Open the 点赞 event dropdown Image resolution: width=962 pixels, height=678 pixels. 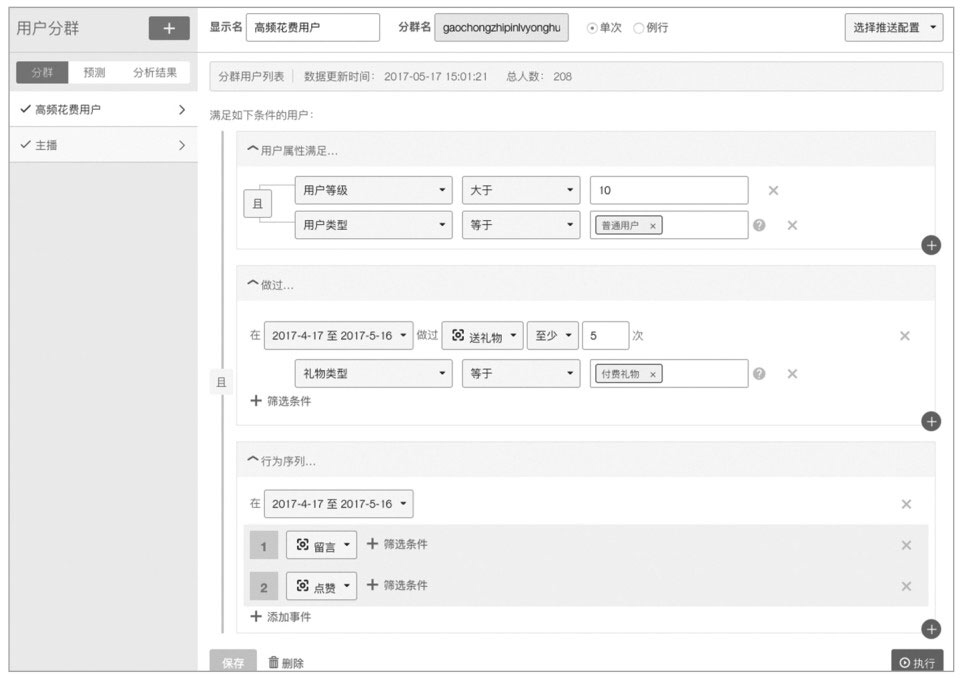pyautogui.click(x=321, y=586)
